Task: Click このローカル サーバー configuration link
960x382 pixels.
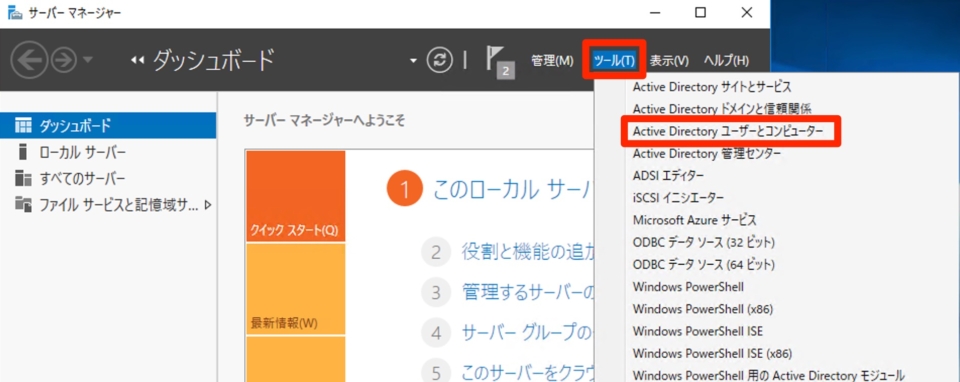Action: point(513,190)
